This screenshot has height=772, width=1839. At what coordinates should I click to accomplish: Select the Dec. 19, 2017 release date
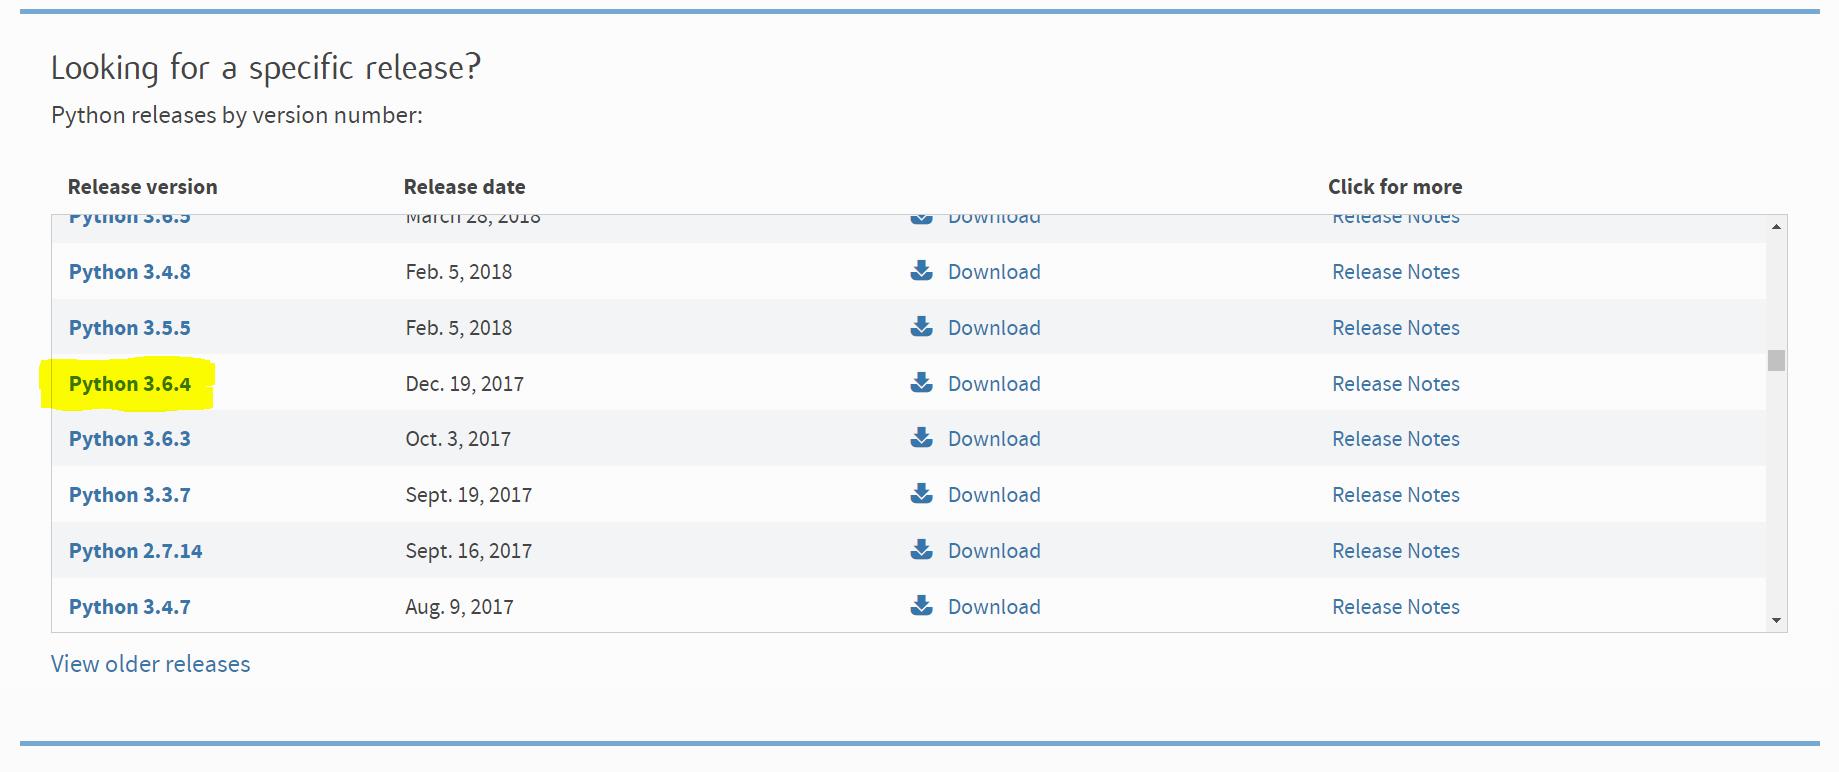[x=465, y=384]
